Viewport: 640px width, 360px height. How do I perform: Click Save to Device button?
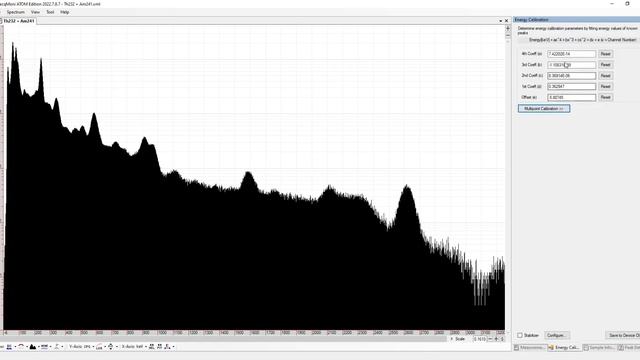(x=623, y=336)
